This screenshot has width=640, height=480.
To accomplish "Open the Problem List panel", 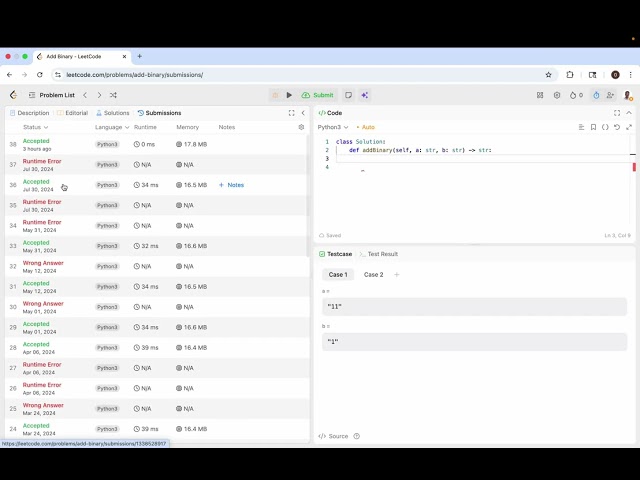I will click(52, 95).
